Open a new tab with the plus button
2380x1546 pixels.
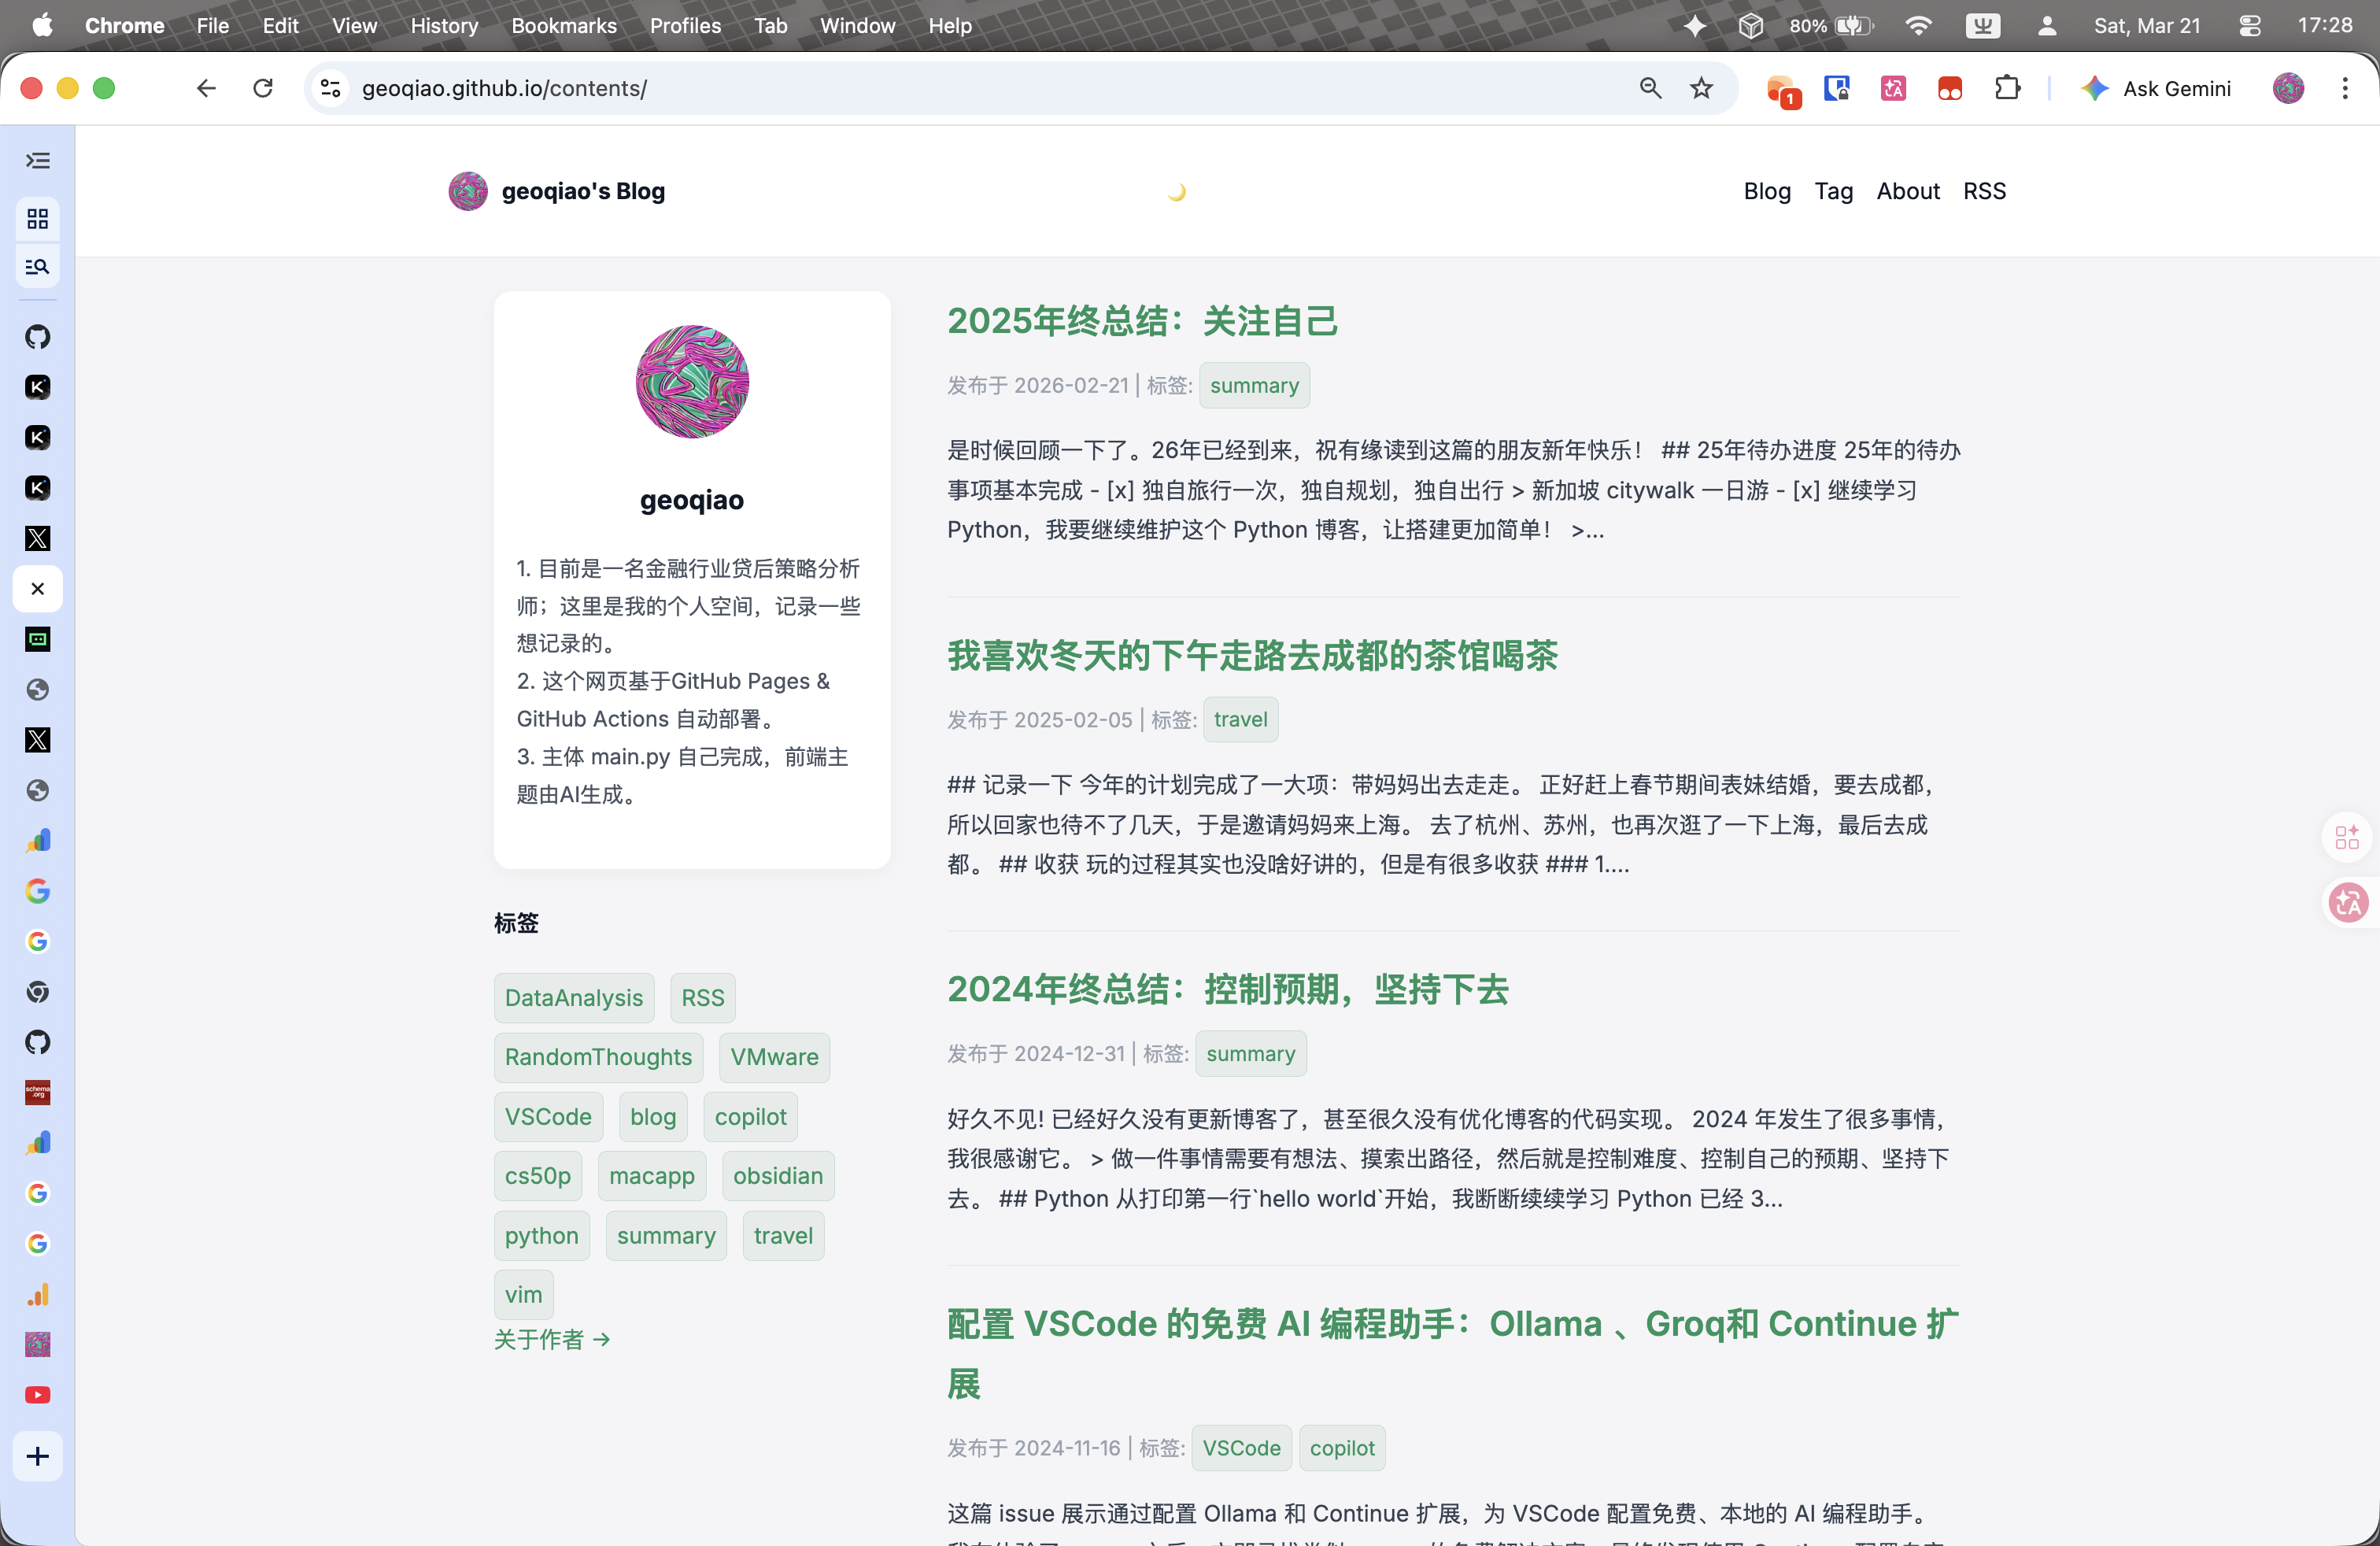(38, 1456)
